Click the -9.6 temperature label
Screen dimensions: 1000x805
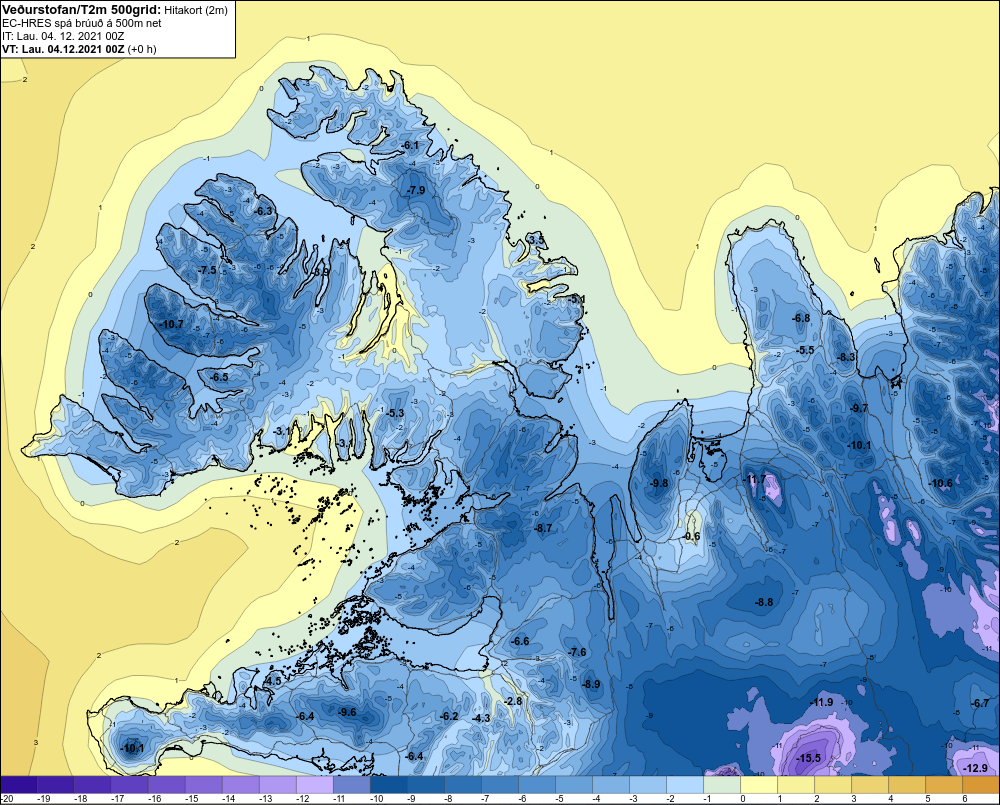[x=347, y=712]
